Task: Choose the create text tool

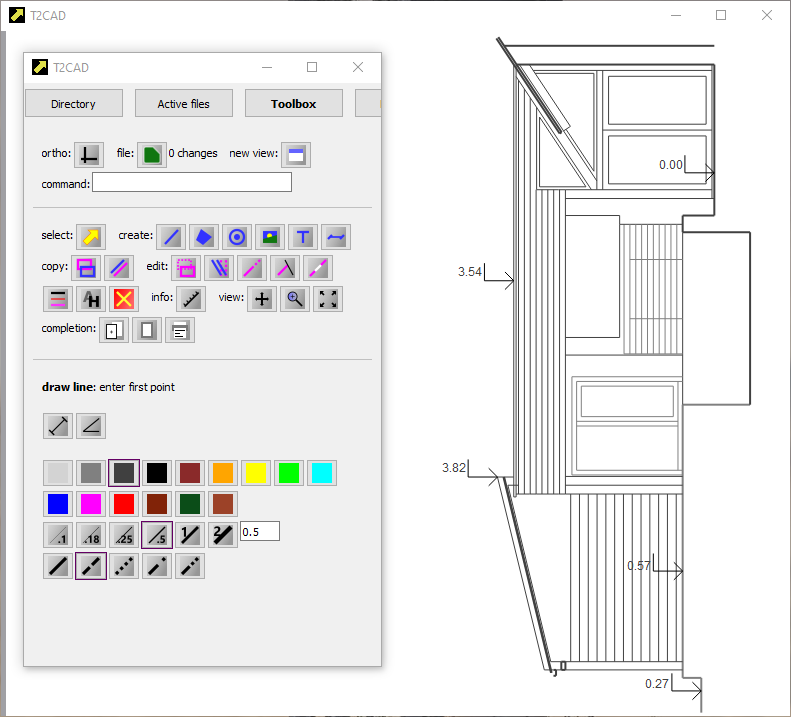Action: (x=303, y=237)
